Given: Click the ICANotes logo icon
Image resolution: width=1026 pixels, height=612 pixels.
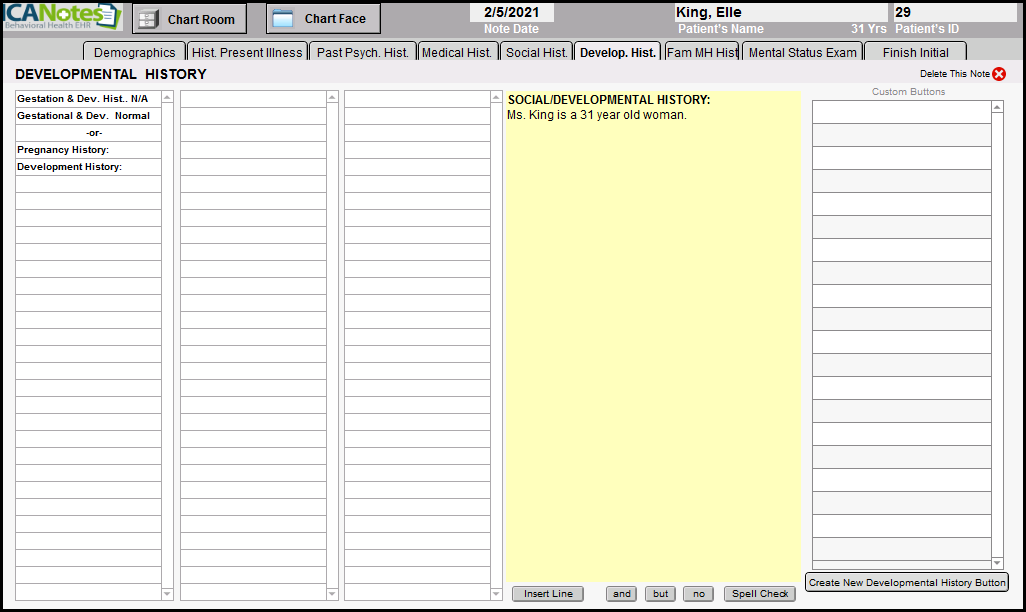Looking at the screenshot, I should tap(62, 17).
